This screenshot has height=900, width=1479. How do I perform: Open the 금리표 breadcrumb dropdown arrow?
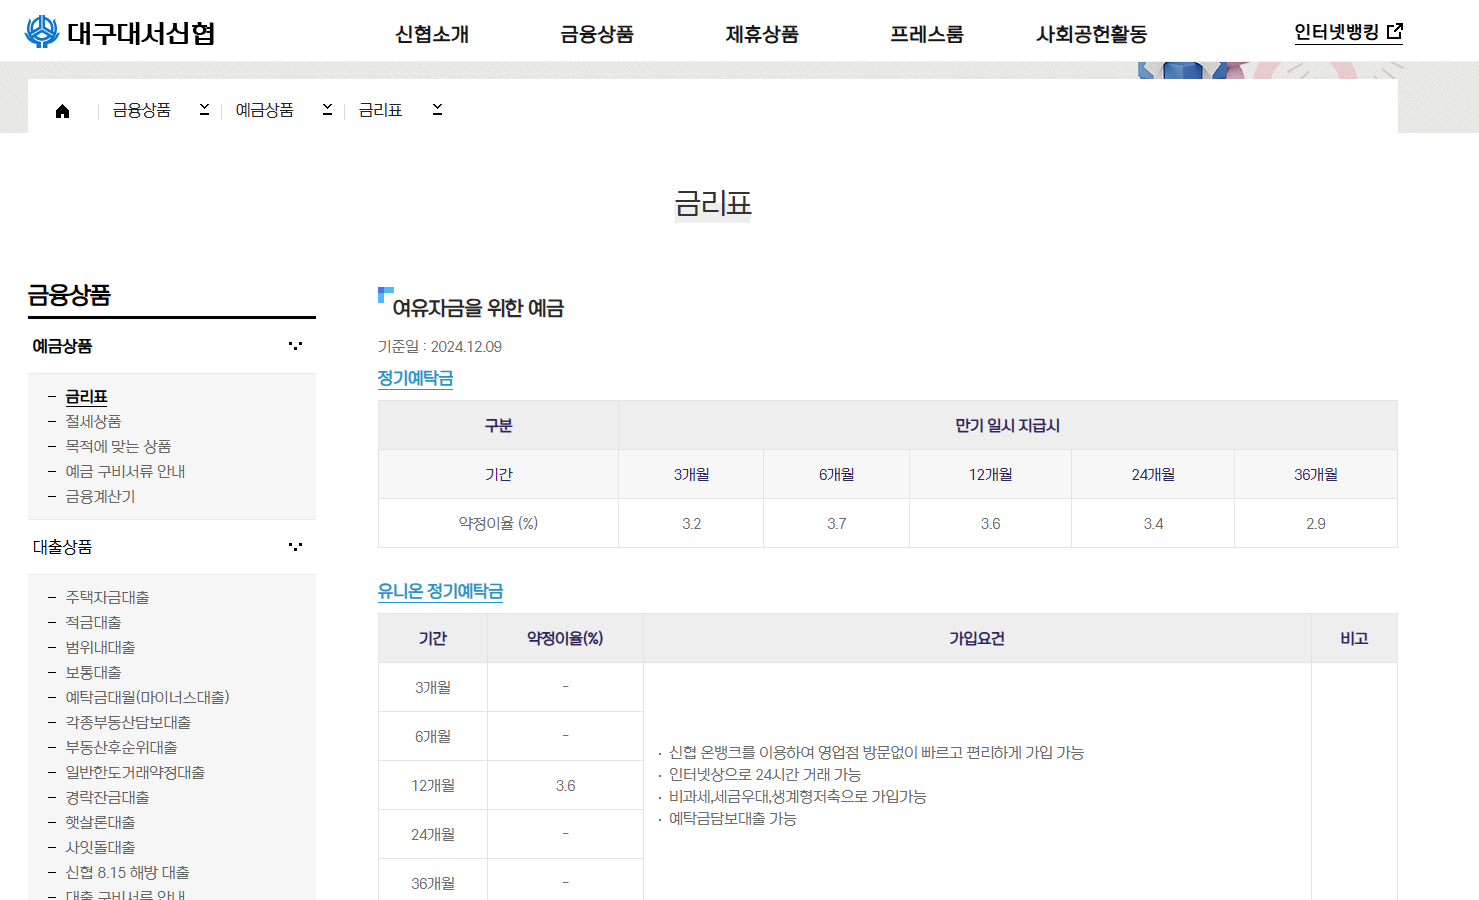437,110
